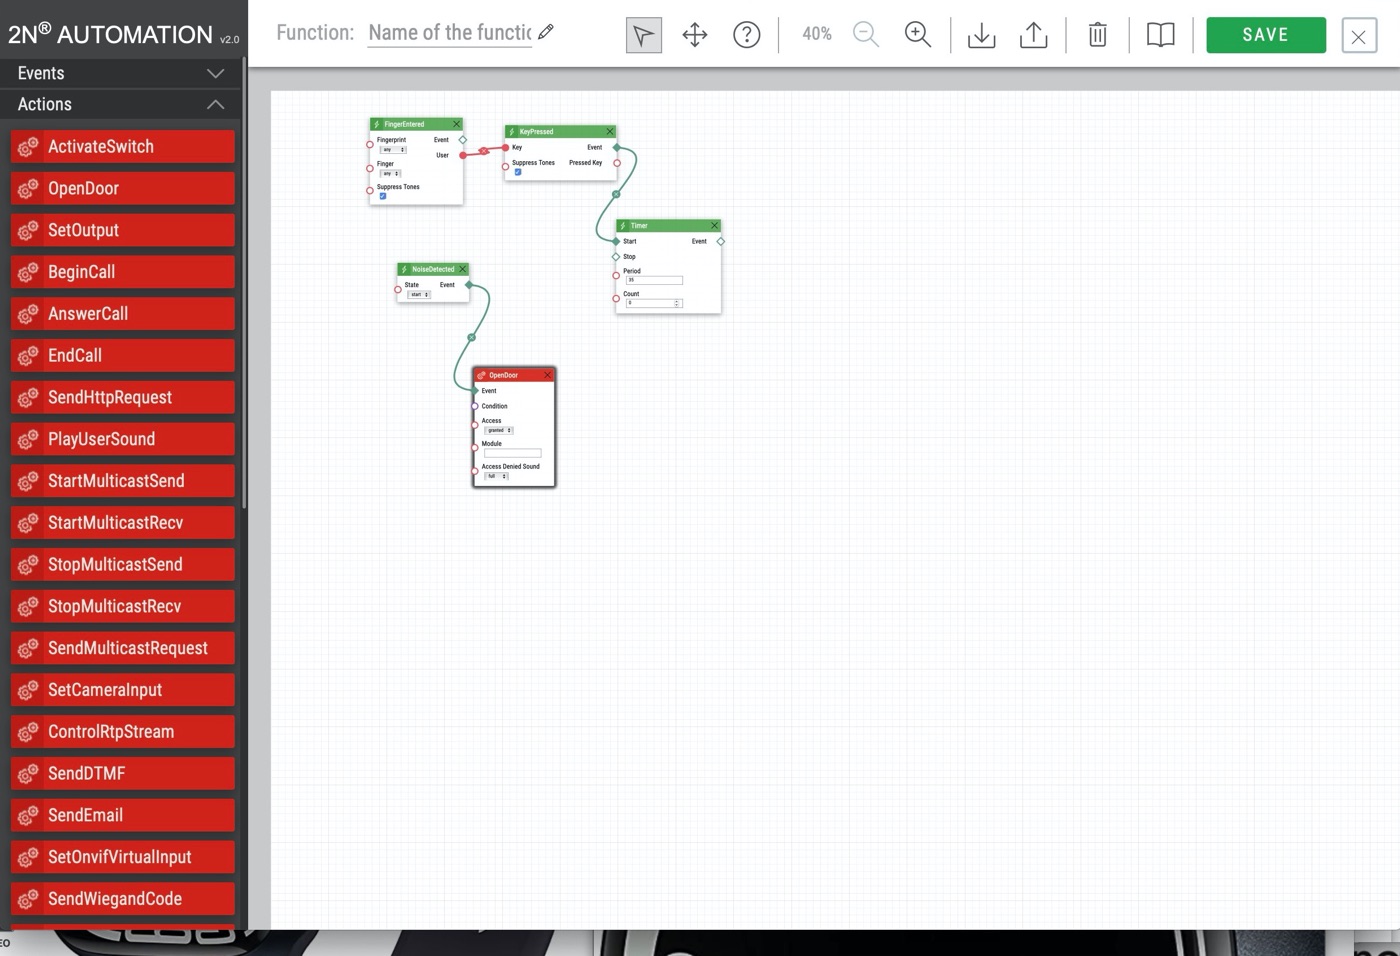
Task: Save the automation function
Action: [x=1266, y=35]
